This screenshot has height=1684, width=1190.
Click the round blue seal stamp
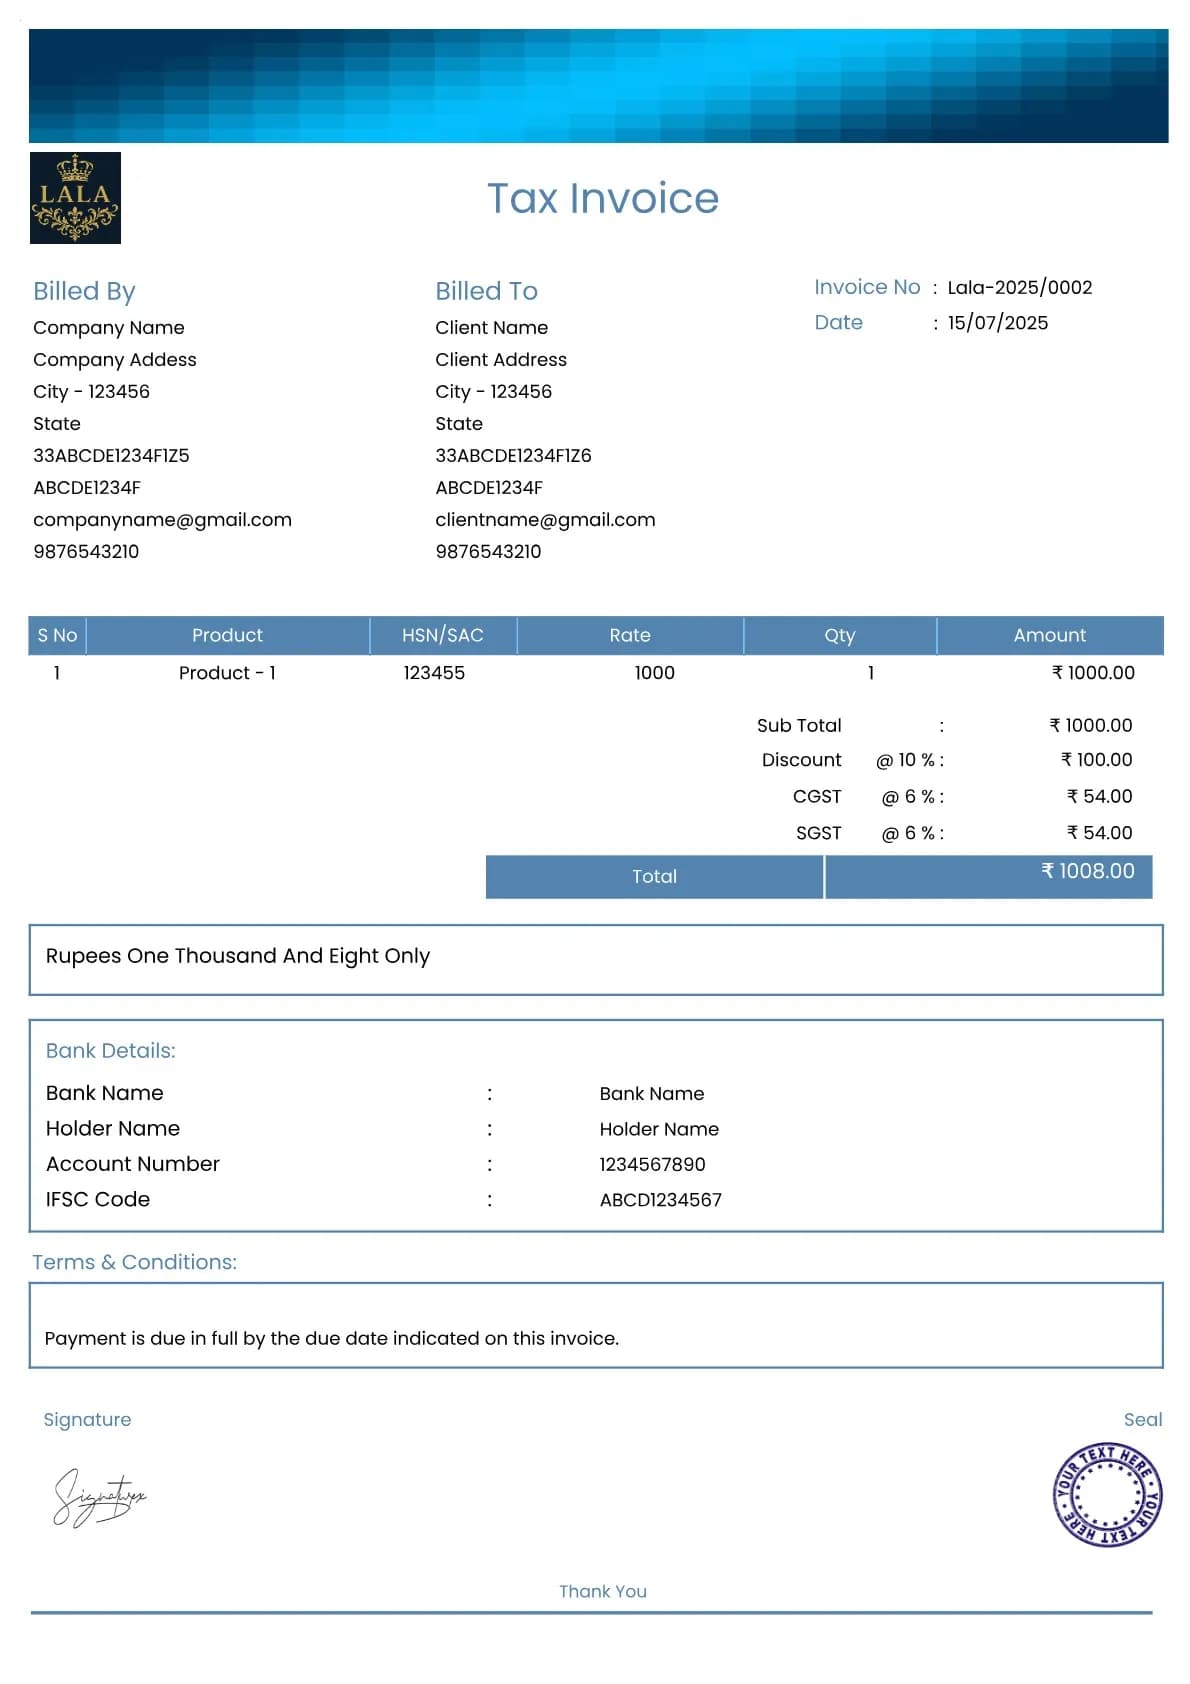click(1106, 1495)
